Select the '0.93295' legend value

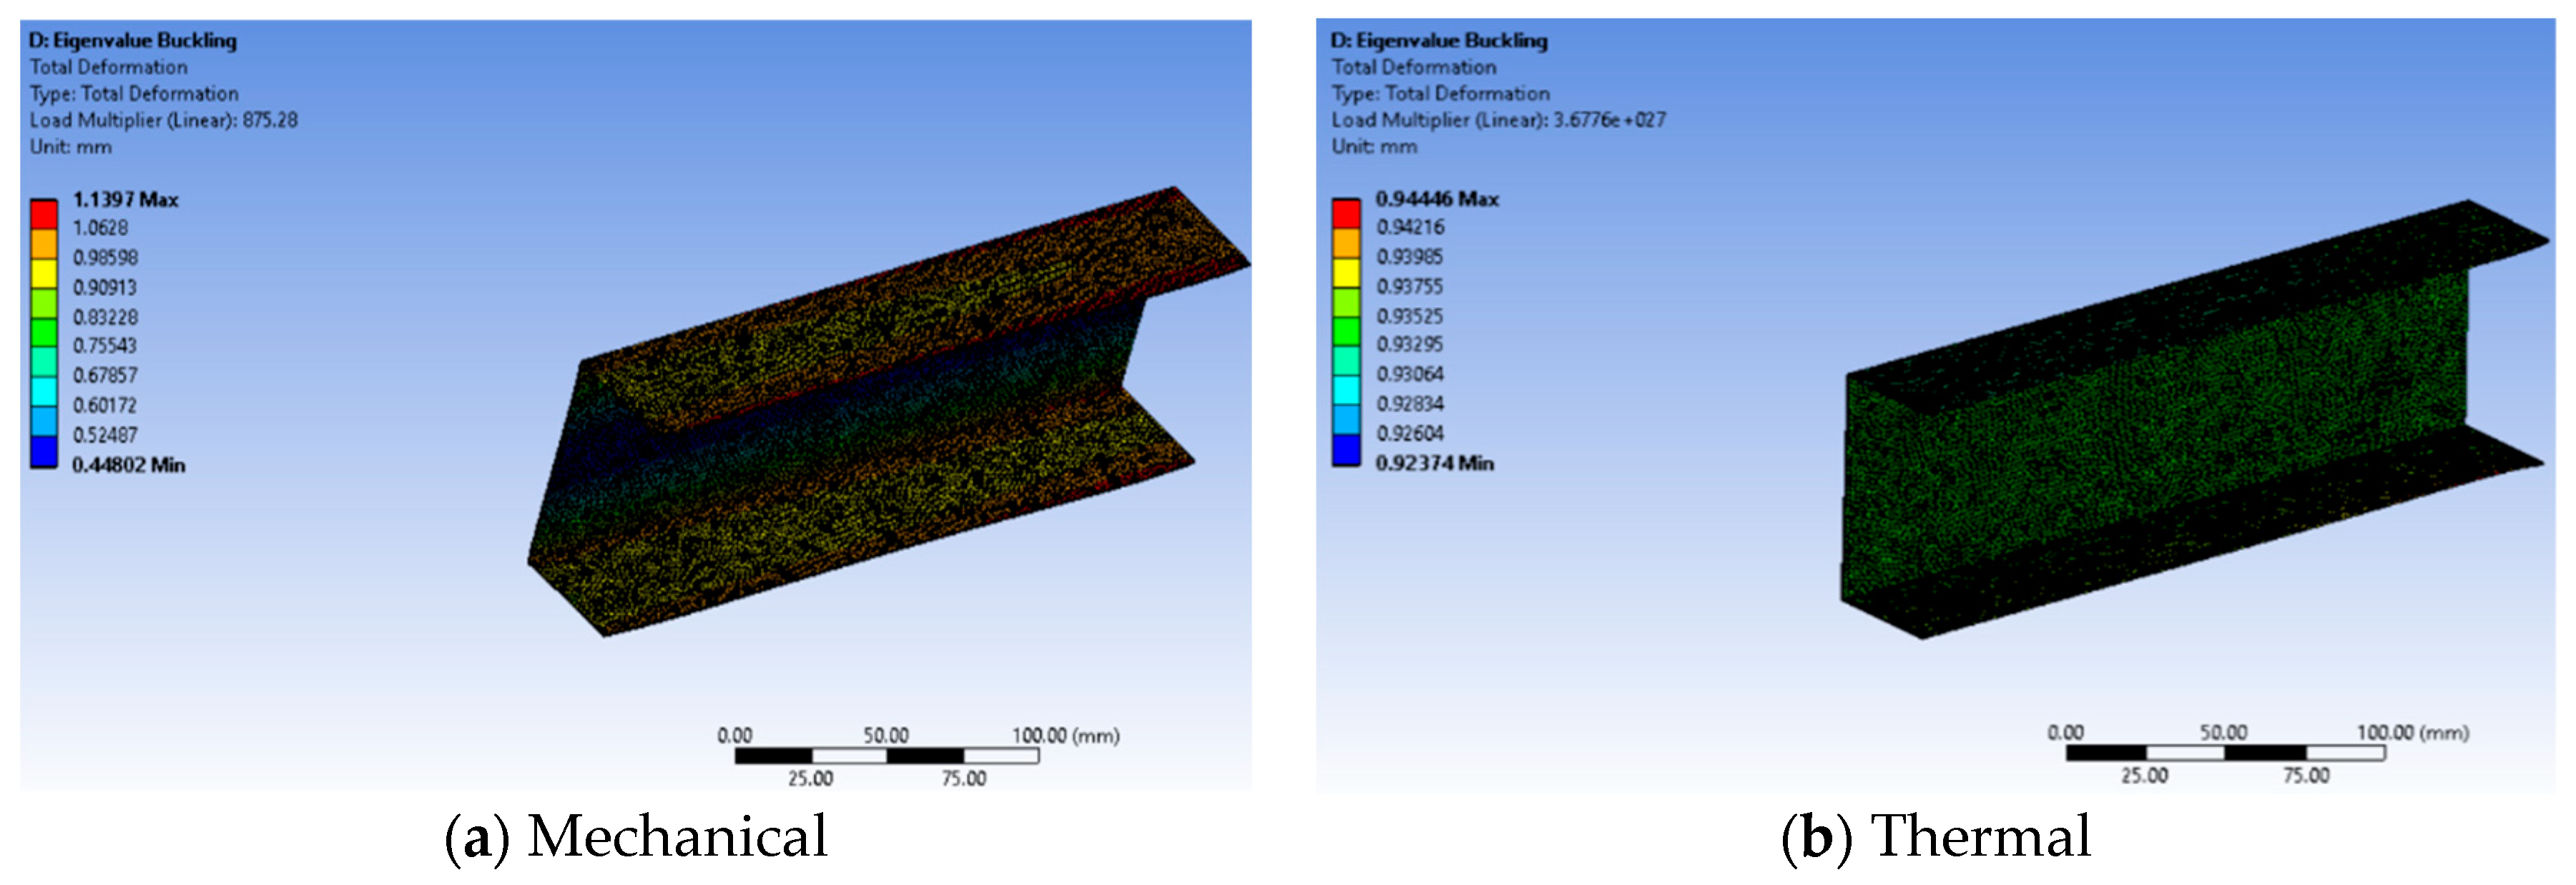(1409, 345)
